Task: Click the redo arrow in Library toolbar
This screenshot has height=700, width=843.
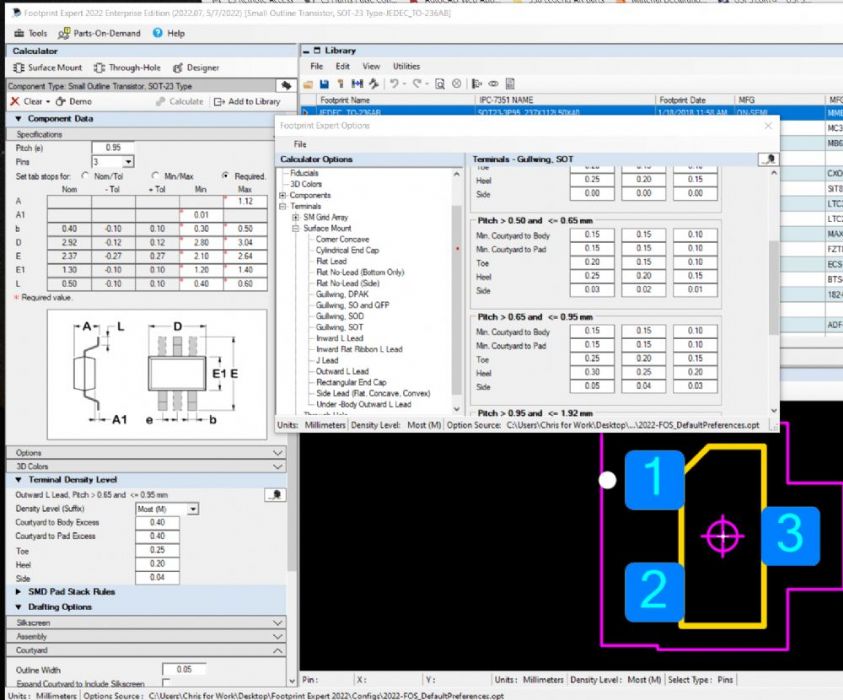Action: point(418,84)
